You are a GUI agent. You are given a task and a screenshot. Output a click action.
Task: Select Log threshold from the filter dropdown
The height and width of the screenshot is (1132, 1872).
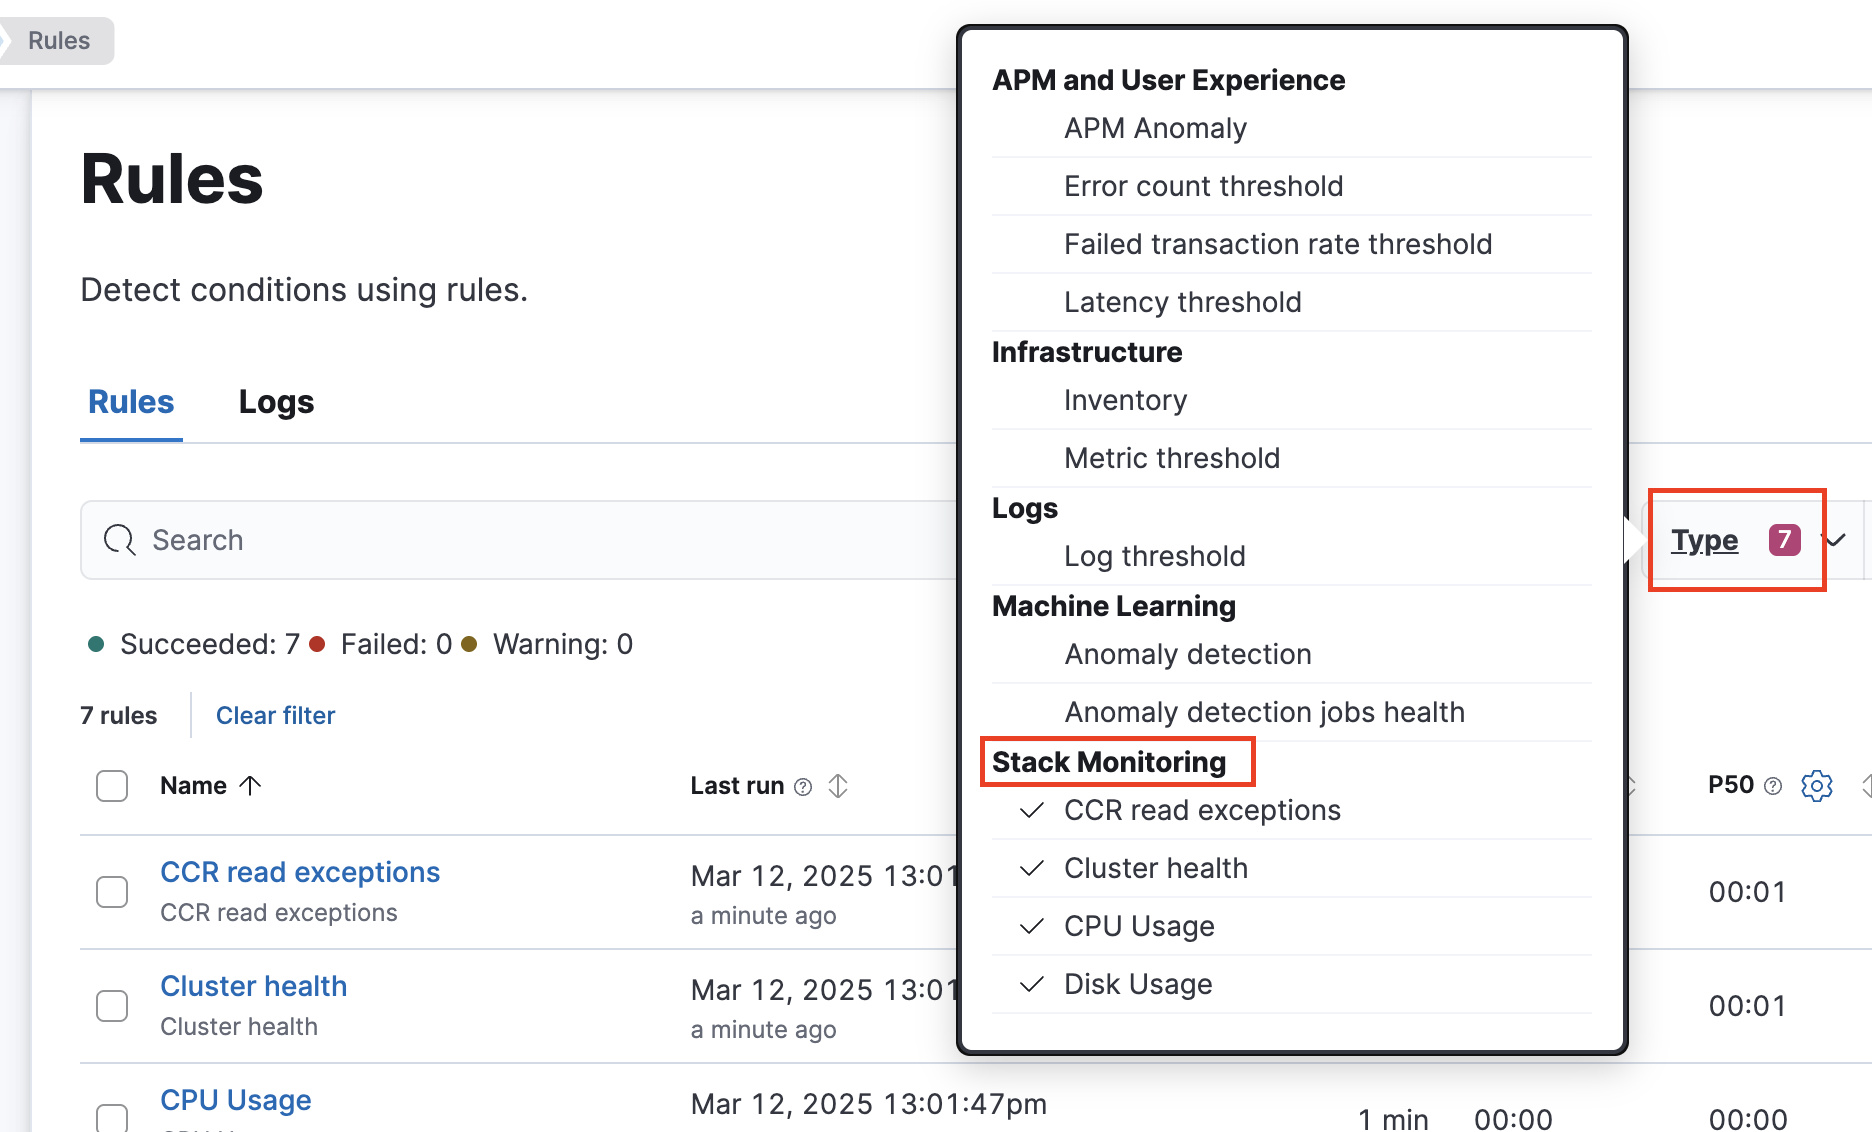tap(1154, 556)
